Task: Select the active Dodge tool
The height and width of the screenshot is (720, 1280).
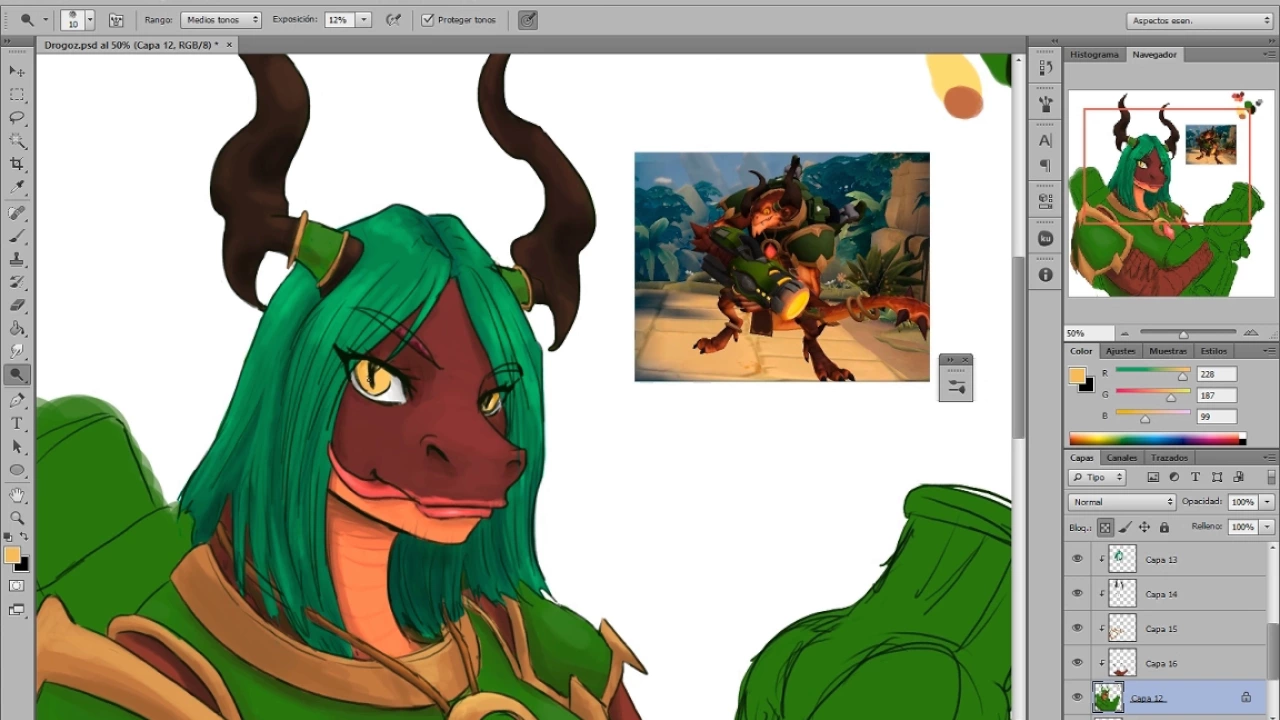Action: pos(17,375)
